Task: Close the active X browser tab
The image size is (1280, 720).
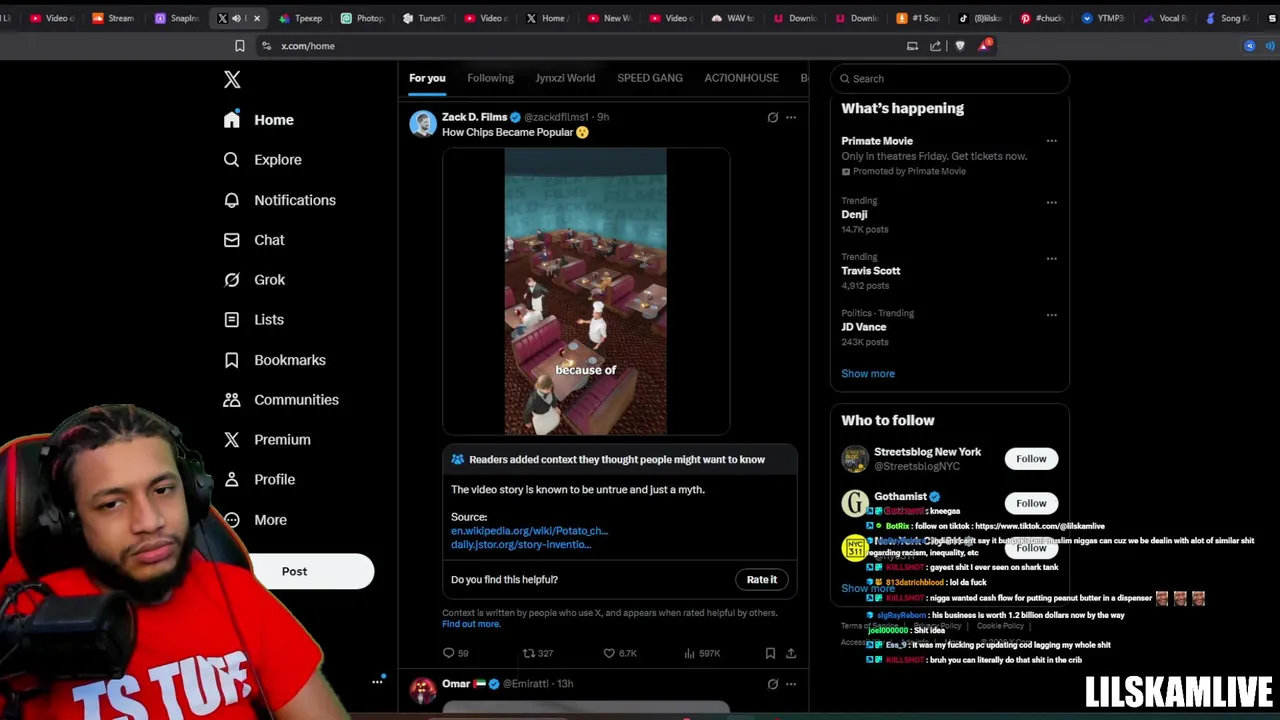Action: [257, 18]
